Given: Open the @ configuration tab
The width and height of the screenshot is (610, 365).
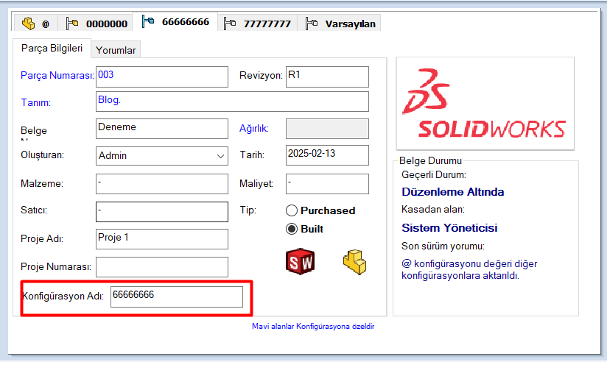Looking at the screenshot, I should tap(36, 23).
